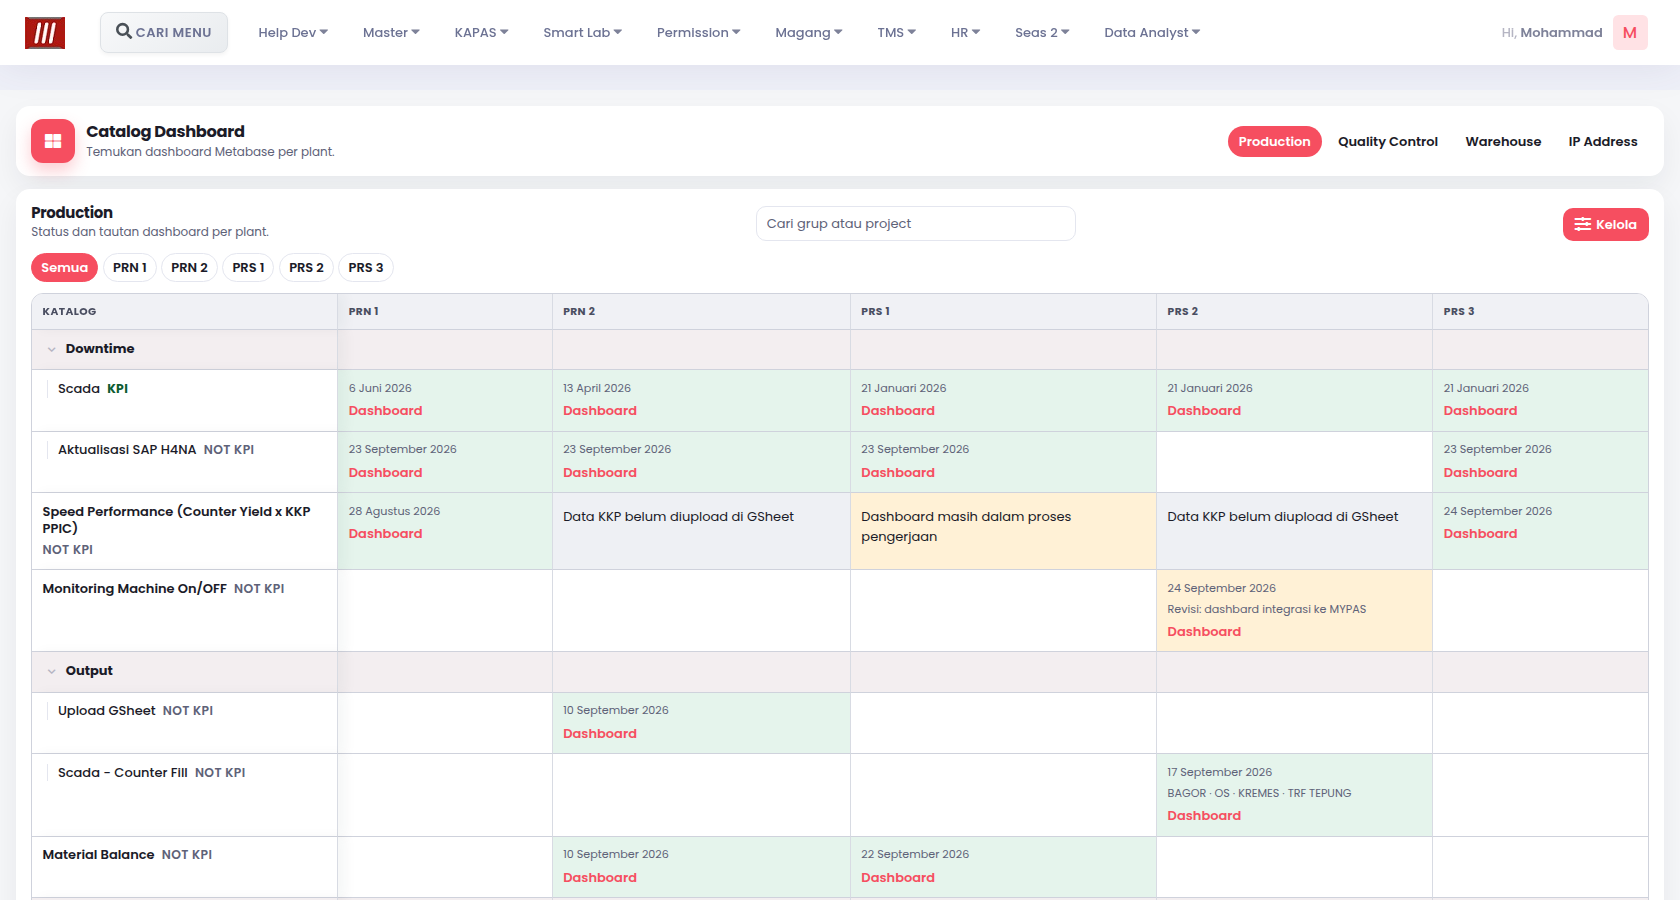Screen dimensions: 1680x900
Task: Click the Kelola manage button
Action: tap(1605, 224)
